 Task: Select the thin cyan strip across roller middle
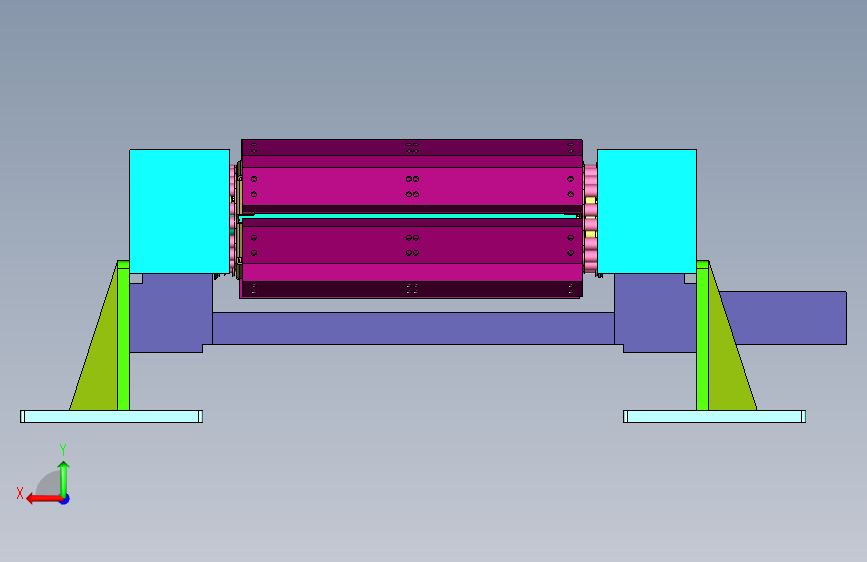tap(409, 216)
